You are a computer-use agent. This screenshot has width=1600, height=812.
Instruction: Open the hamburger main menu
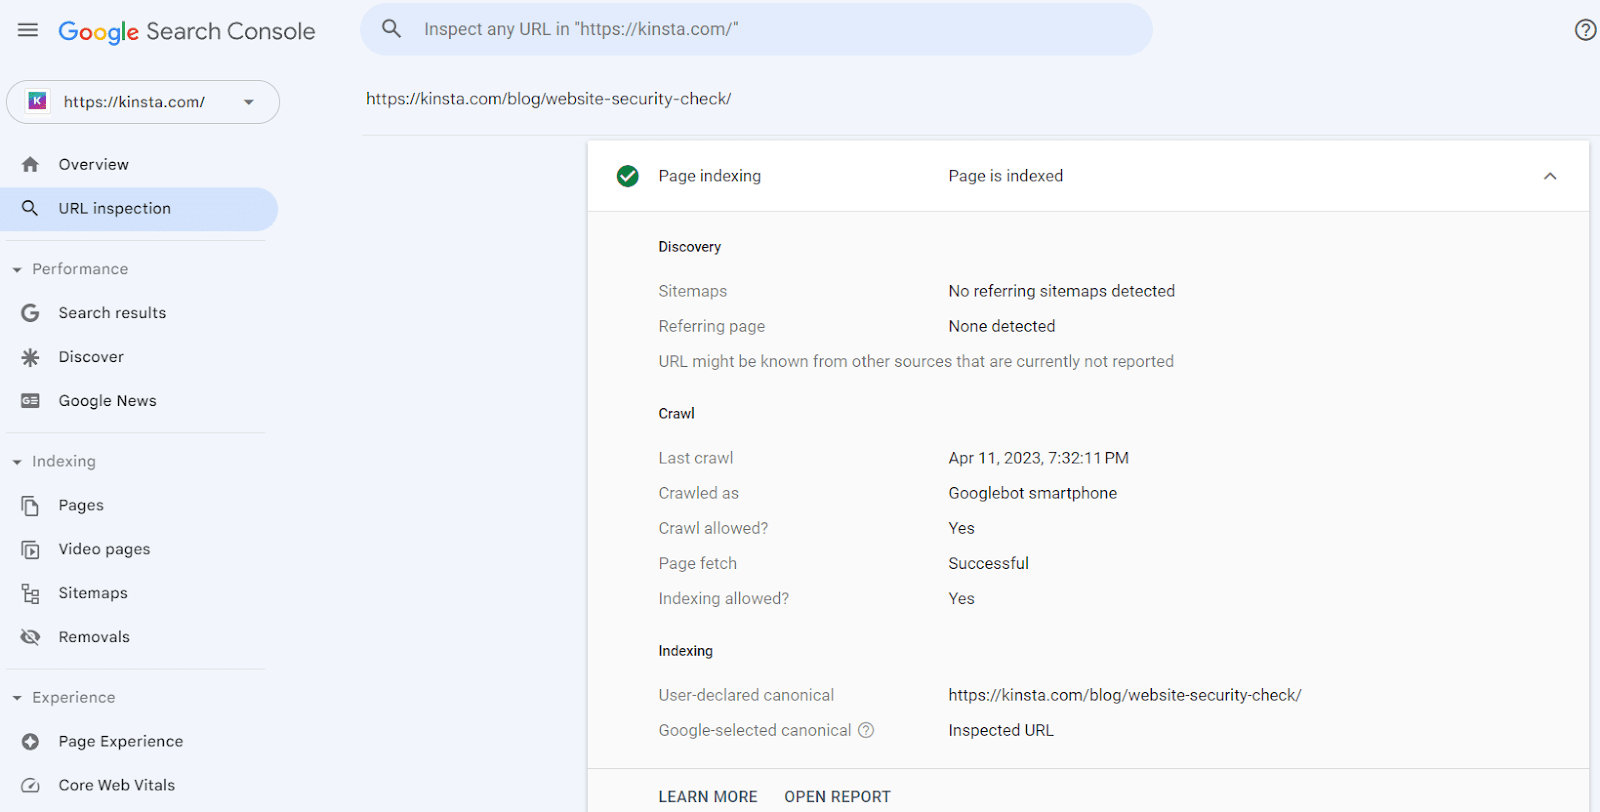[28, 30]
